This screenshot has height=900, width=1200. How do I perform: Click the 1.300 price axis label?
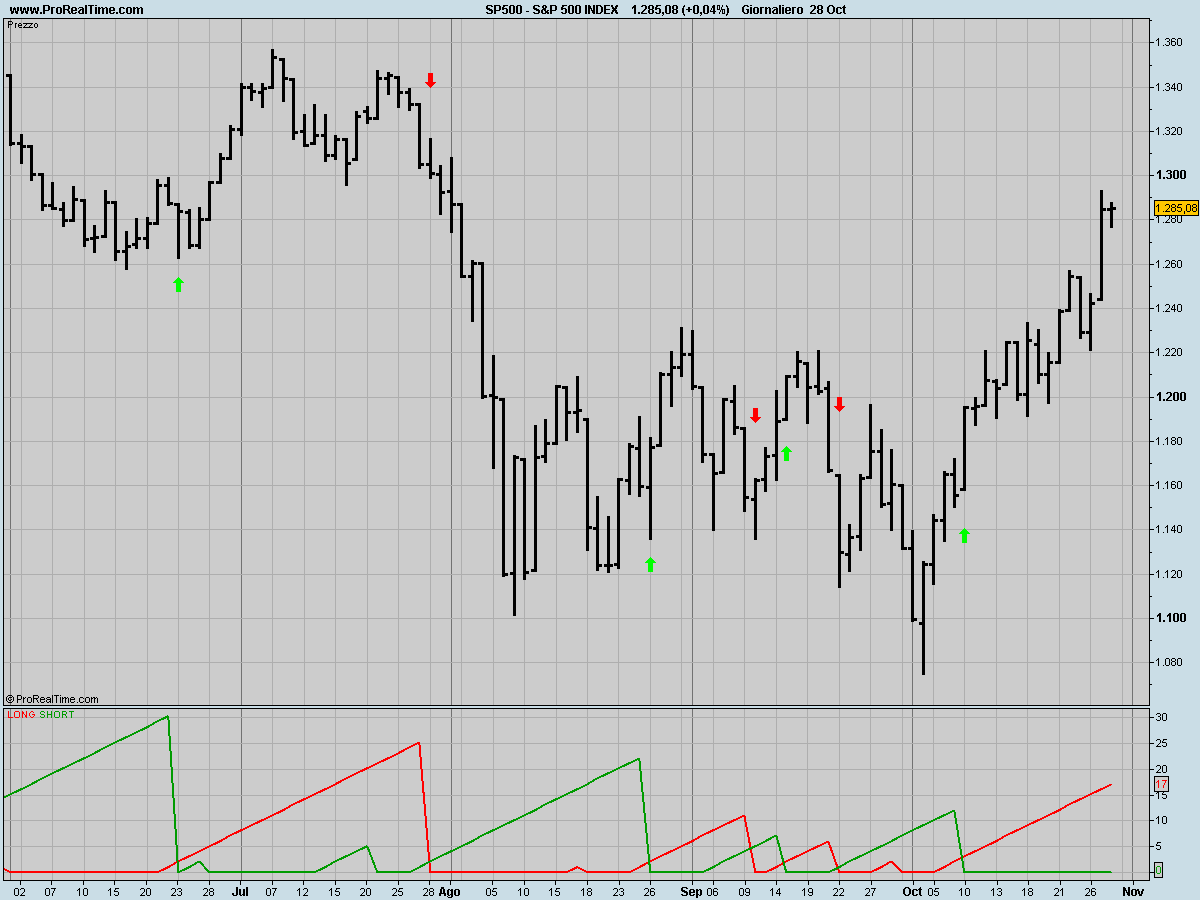click(x=1170, y=175)
